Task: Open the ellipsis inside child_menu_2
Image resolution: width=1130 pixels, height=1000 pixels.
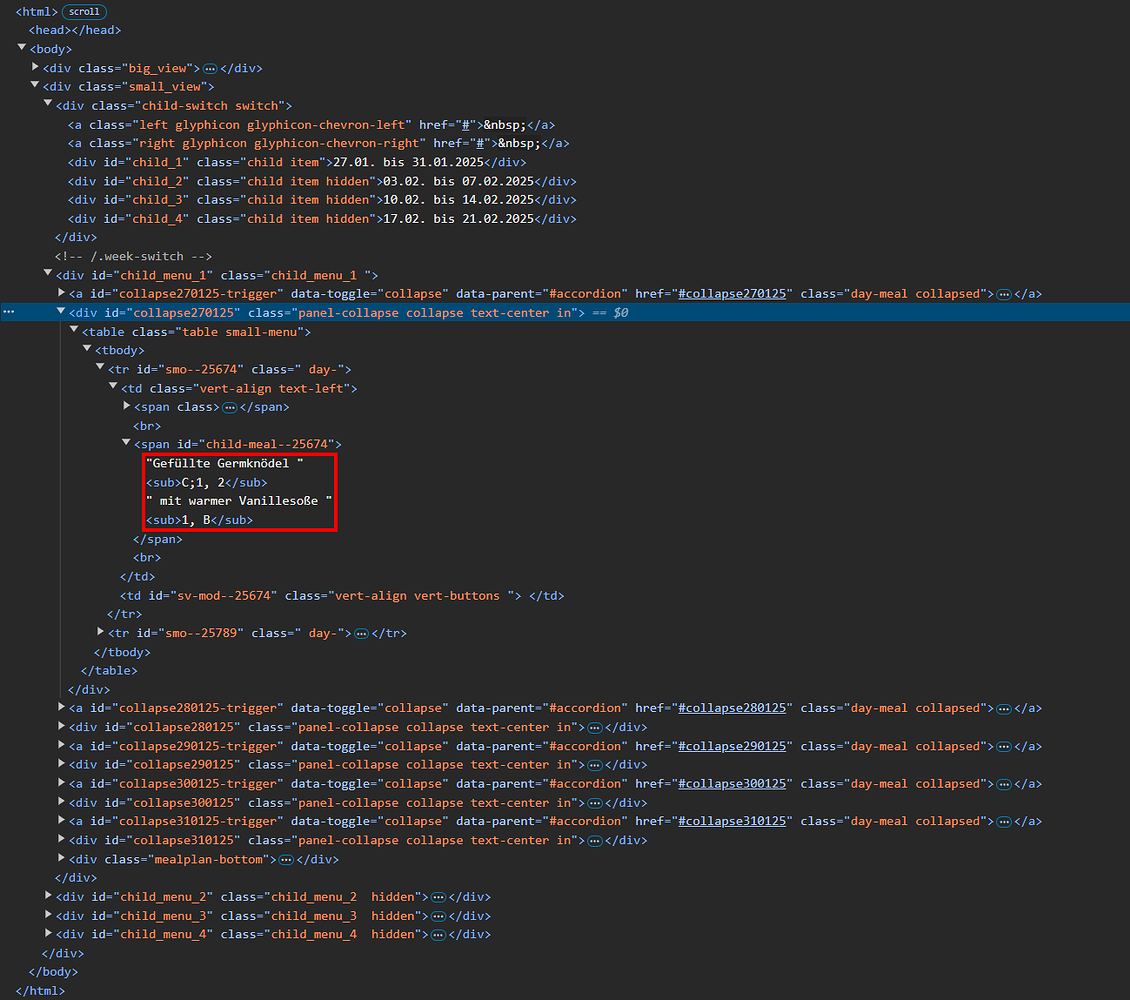Action: pyautogui.click(x=439, y=896)
